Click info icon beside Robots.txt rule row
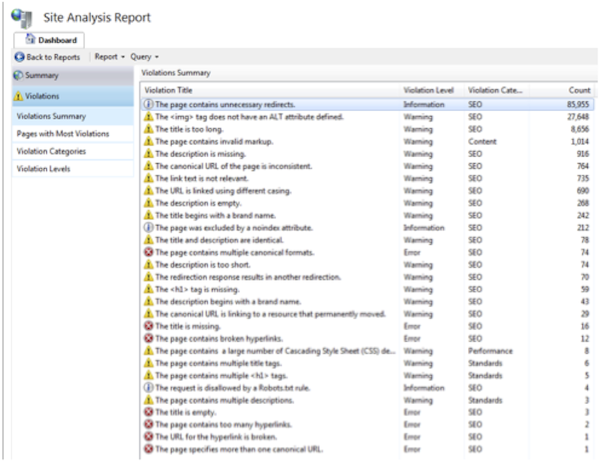Image resolution: width=600 pixels, height=463 pixels. (148, 388)
